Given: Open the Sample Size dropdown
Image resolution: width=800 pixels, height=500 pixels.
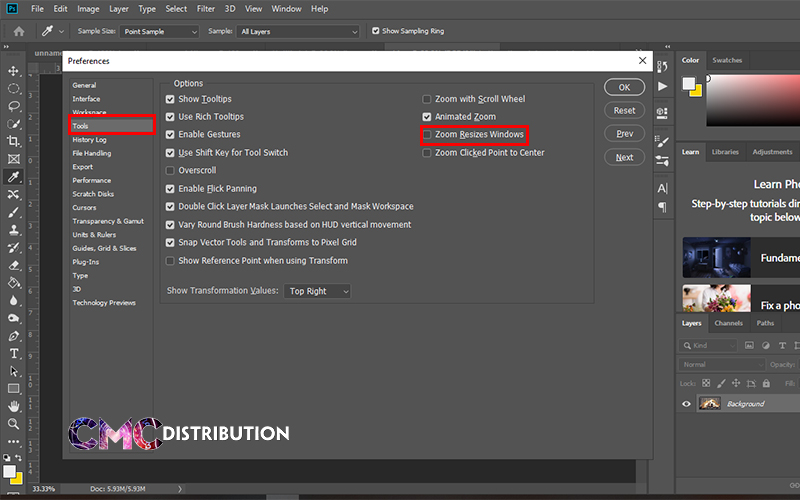Looking at the screenshot, I should [160, 31].
